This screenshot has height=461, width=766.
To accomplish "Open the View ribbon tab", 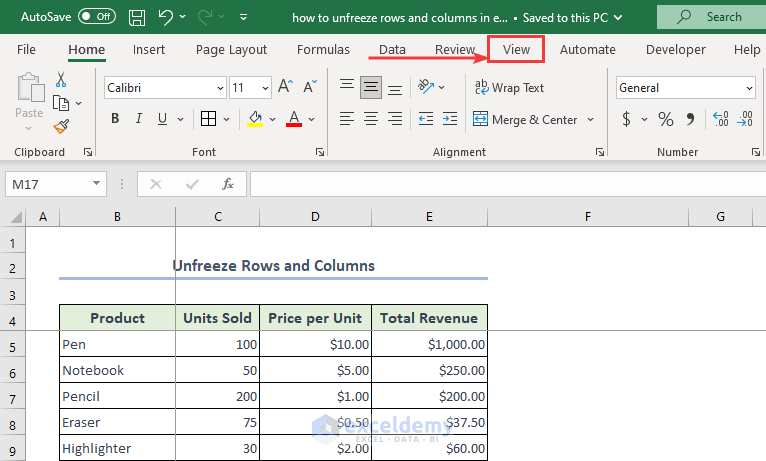I will coord(516,49).
